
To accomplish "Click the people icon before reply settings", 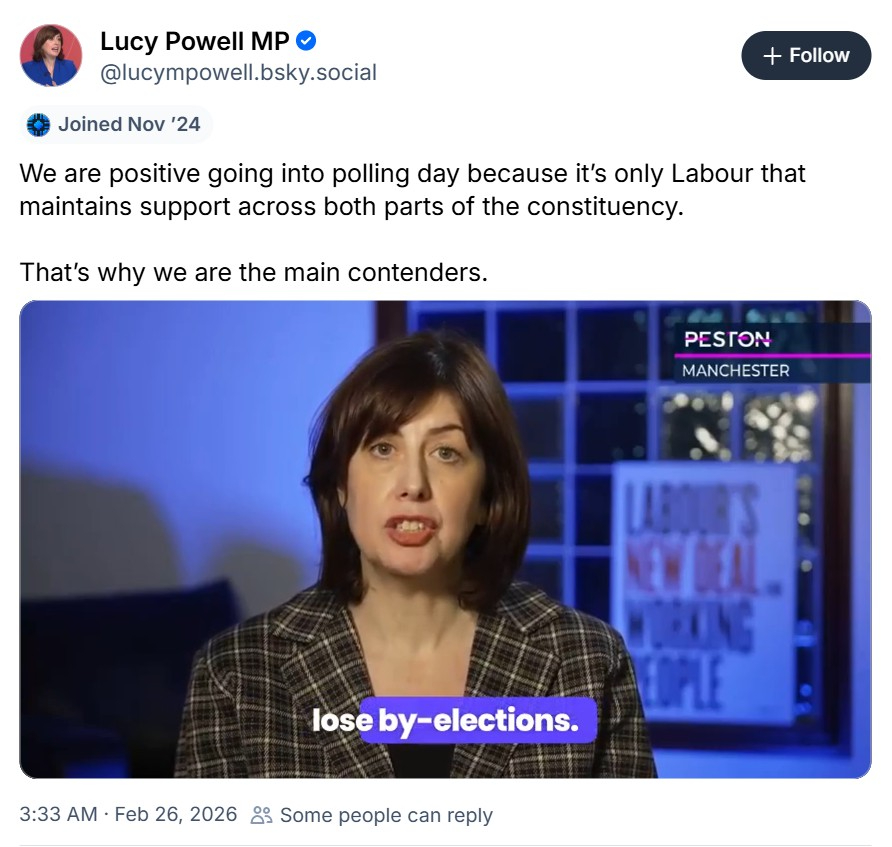I will pos(261,815).
